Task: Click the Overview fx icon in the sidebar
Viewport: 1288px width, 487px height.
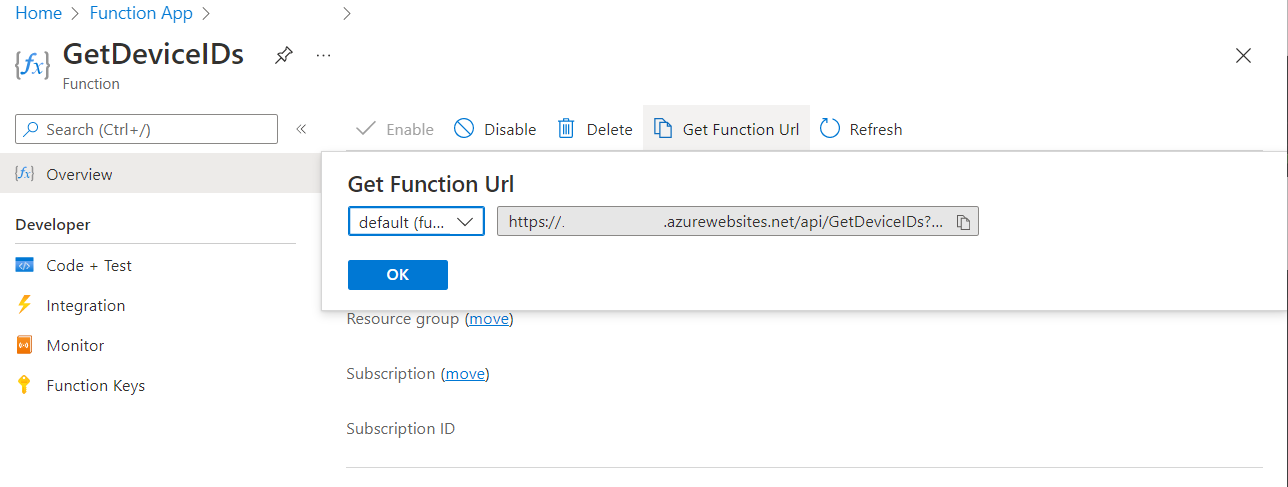Action: [x=25, y=174]
